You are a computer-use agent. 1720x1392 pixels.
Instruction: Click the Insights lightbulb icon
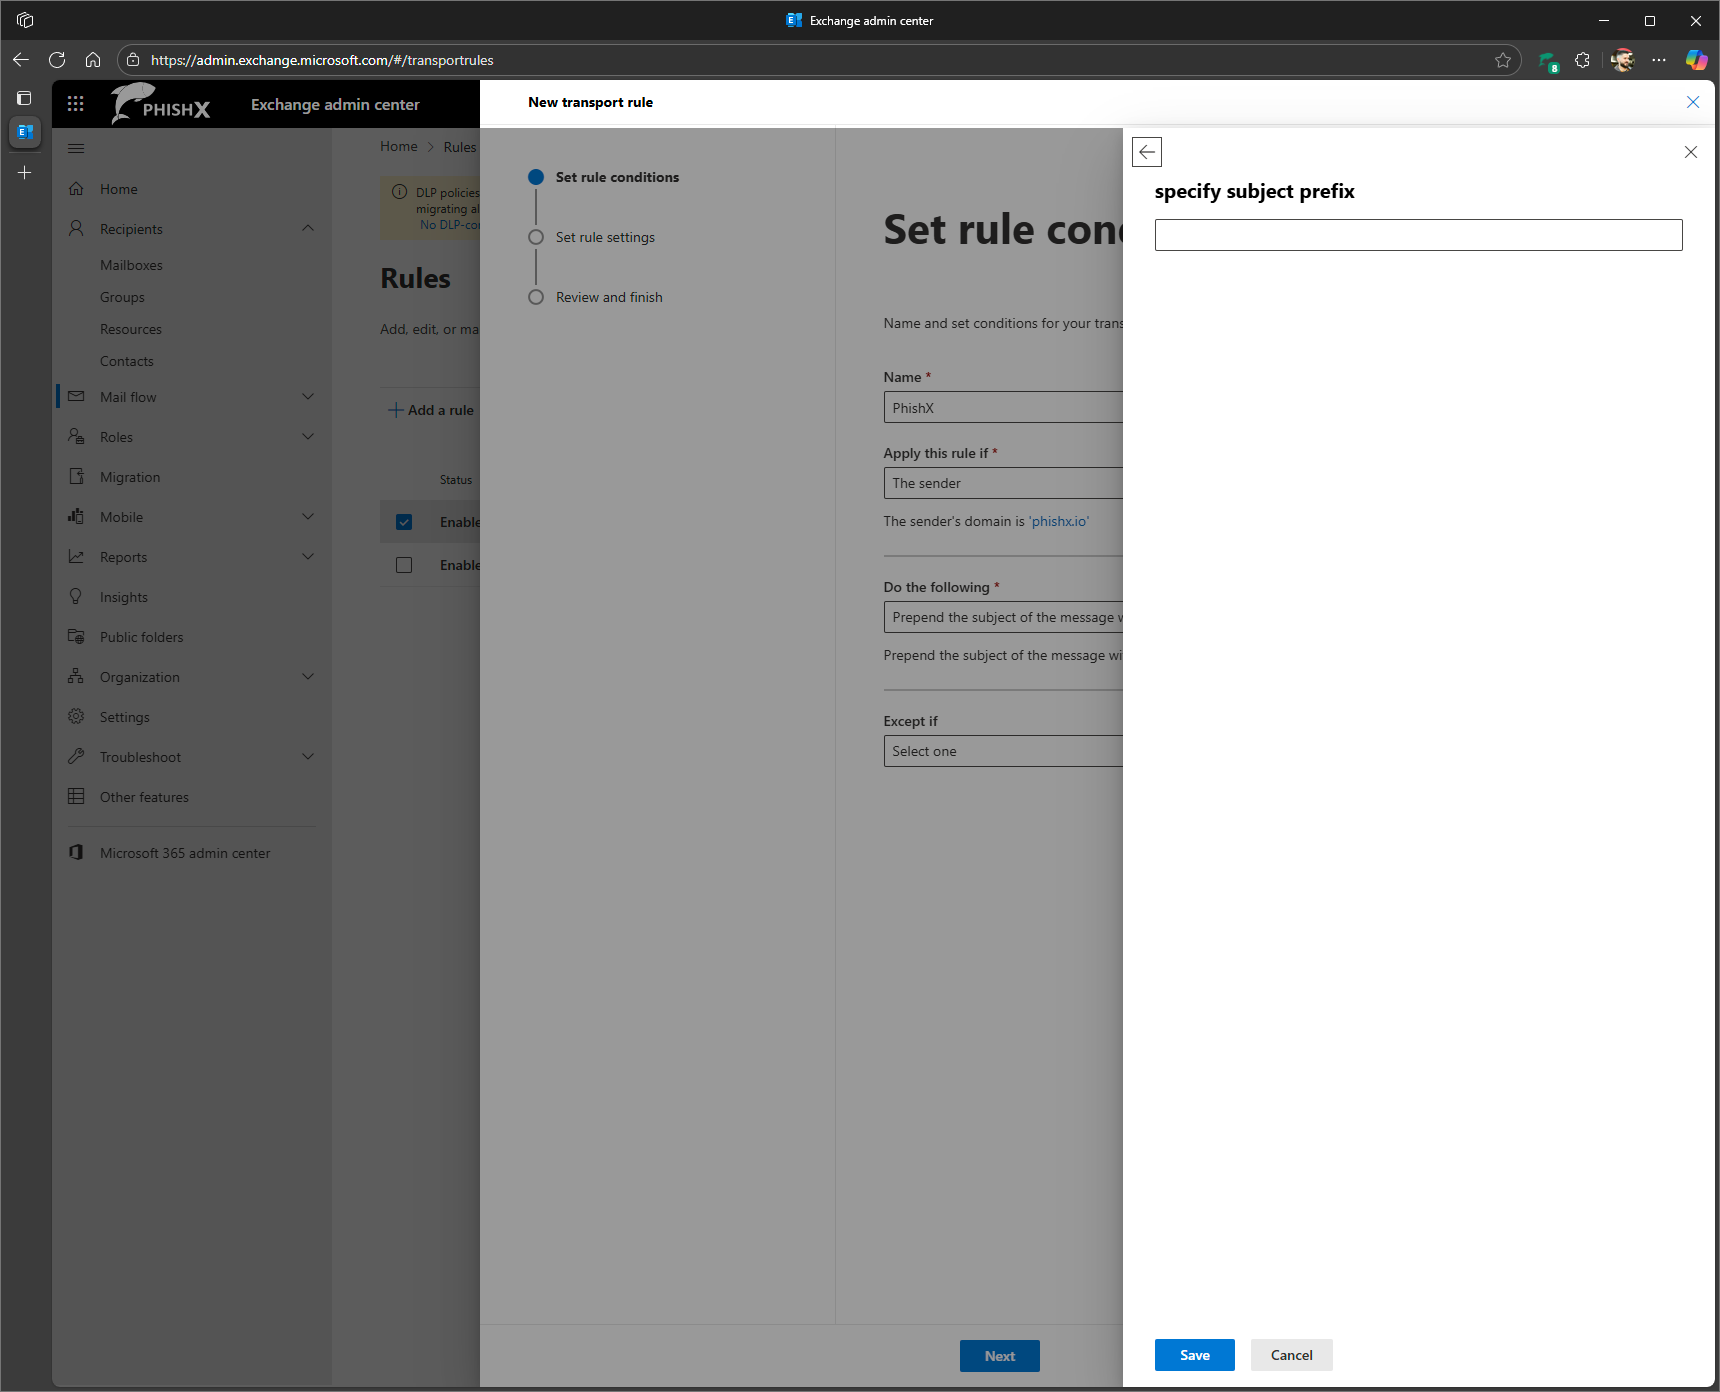coord(76,596)
